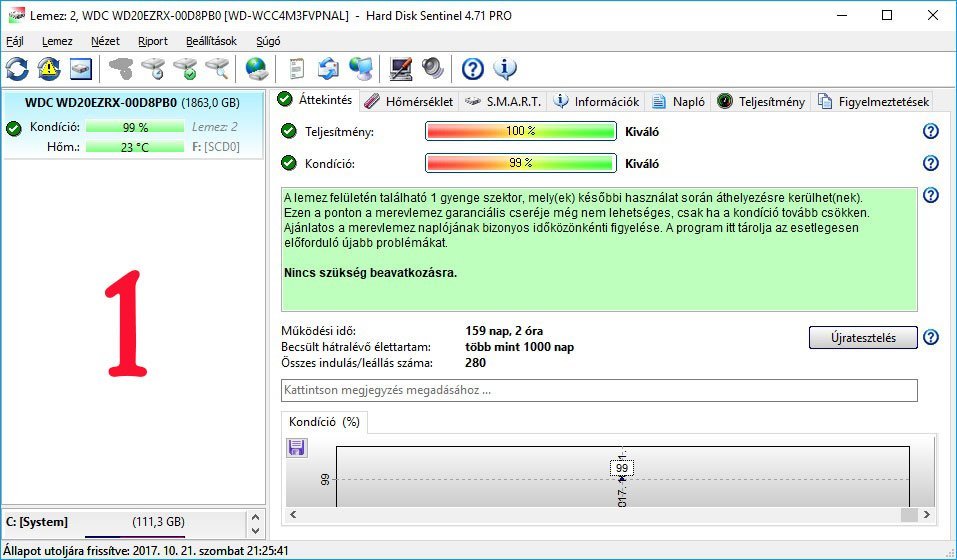Open the Beállítások menu
The width and height of the screenshot is (957, 560).
pyautogui.click(x=211, y=41)
